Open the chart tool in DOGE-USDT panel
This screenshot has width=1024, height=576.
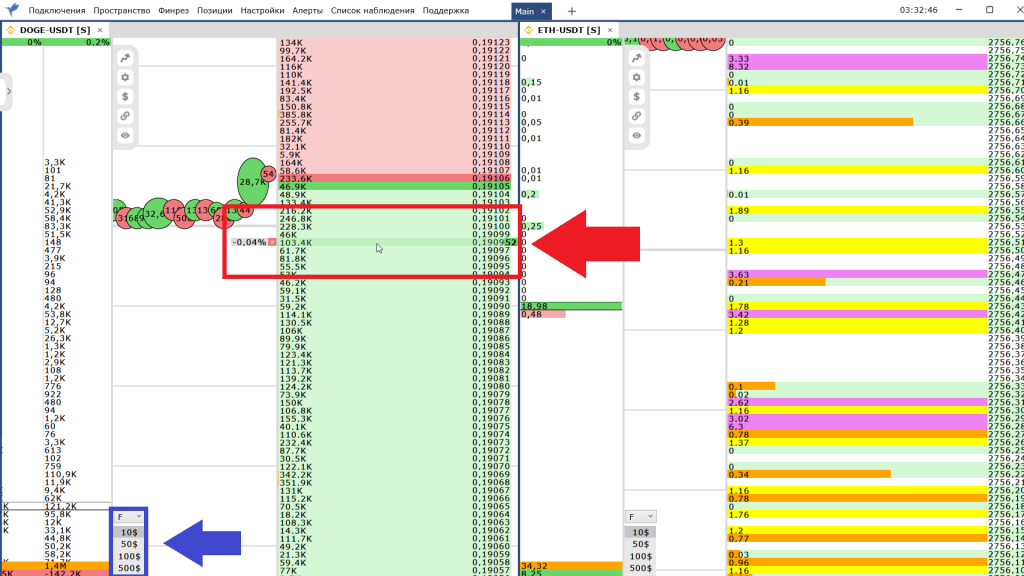click(125, 58)
